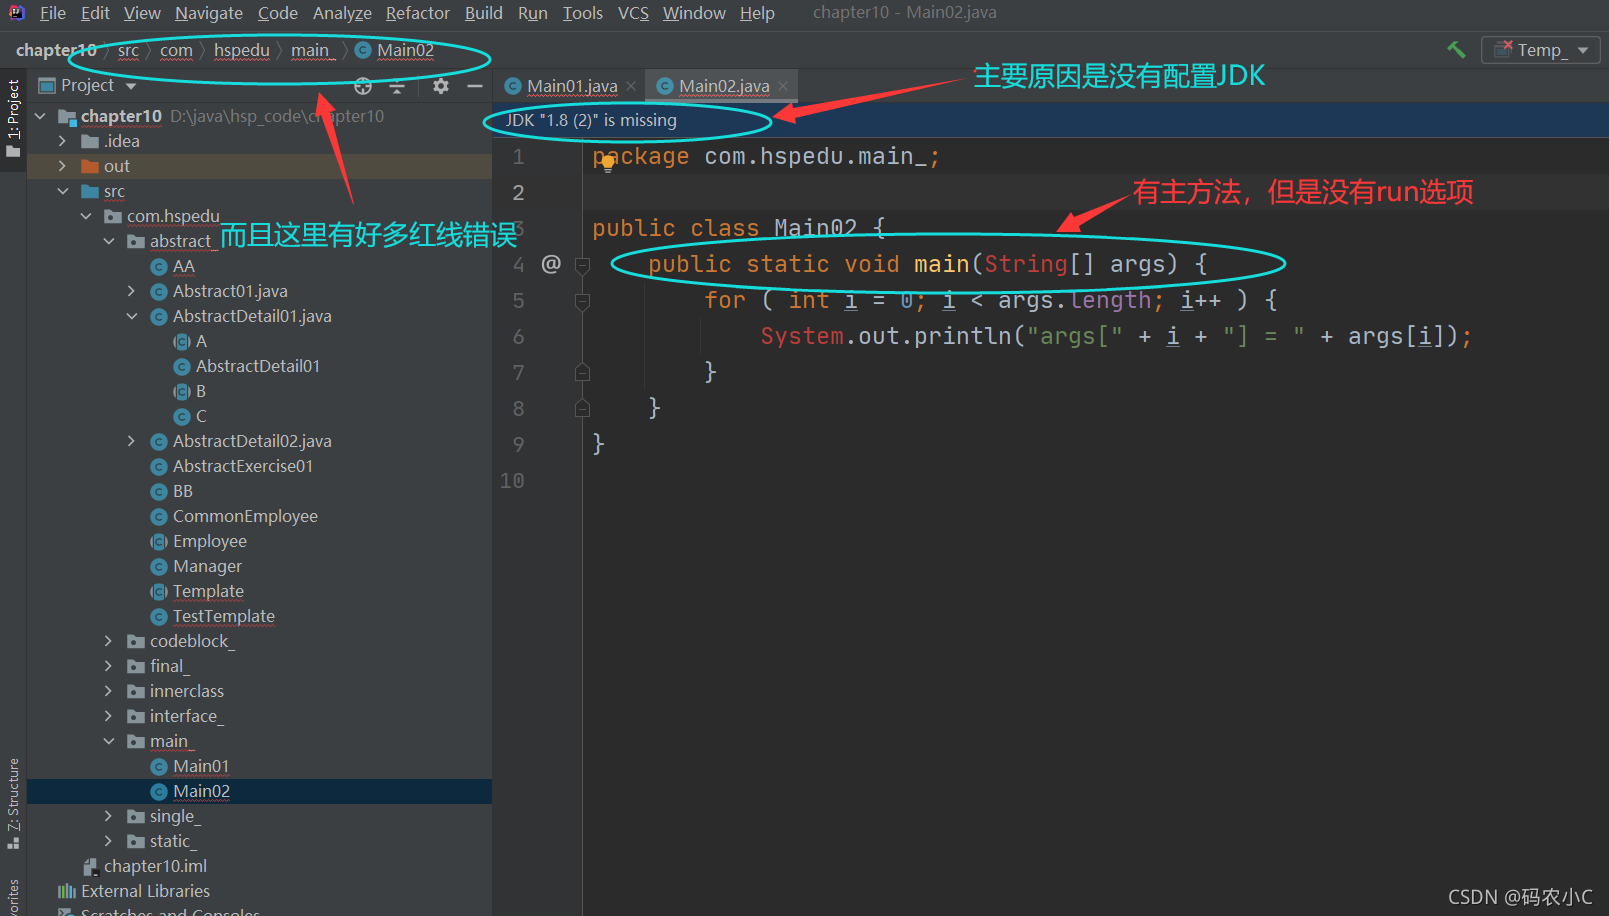Image resolution: width=1609 pixels, height=916 pixels.
Task: Select the Template class
Action: coord(208,591)
